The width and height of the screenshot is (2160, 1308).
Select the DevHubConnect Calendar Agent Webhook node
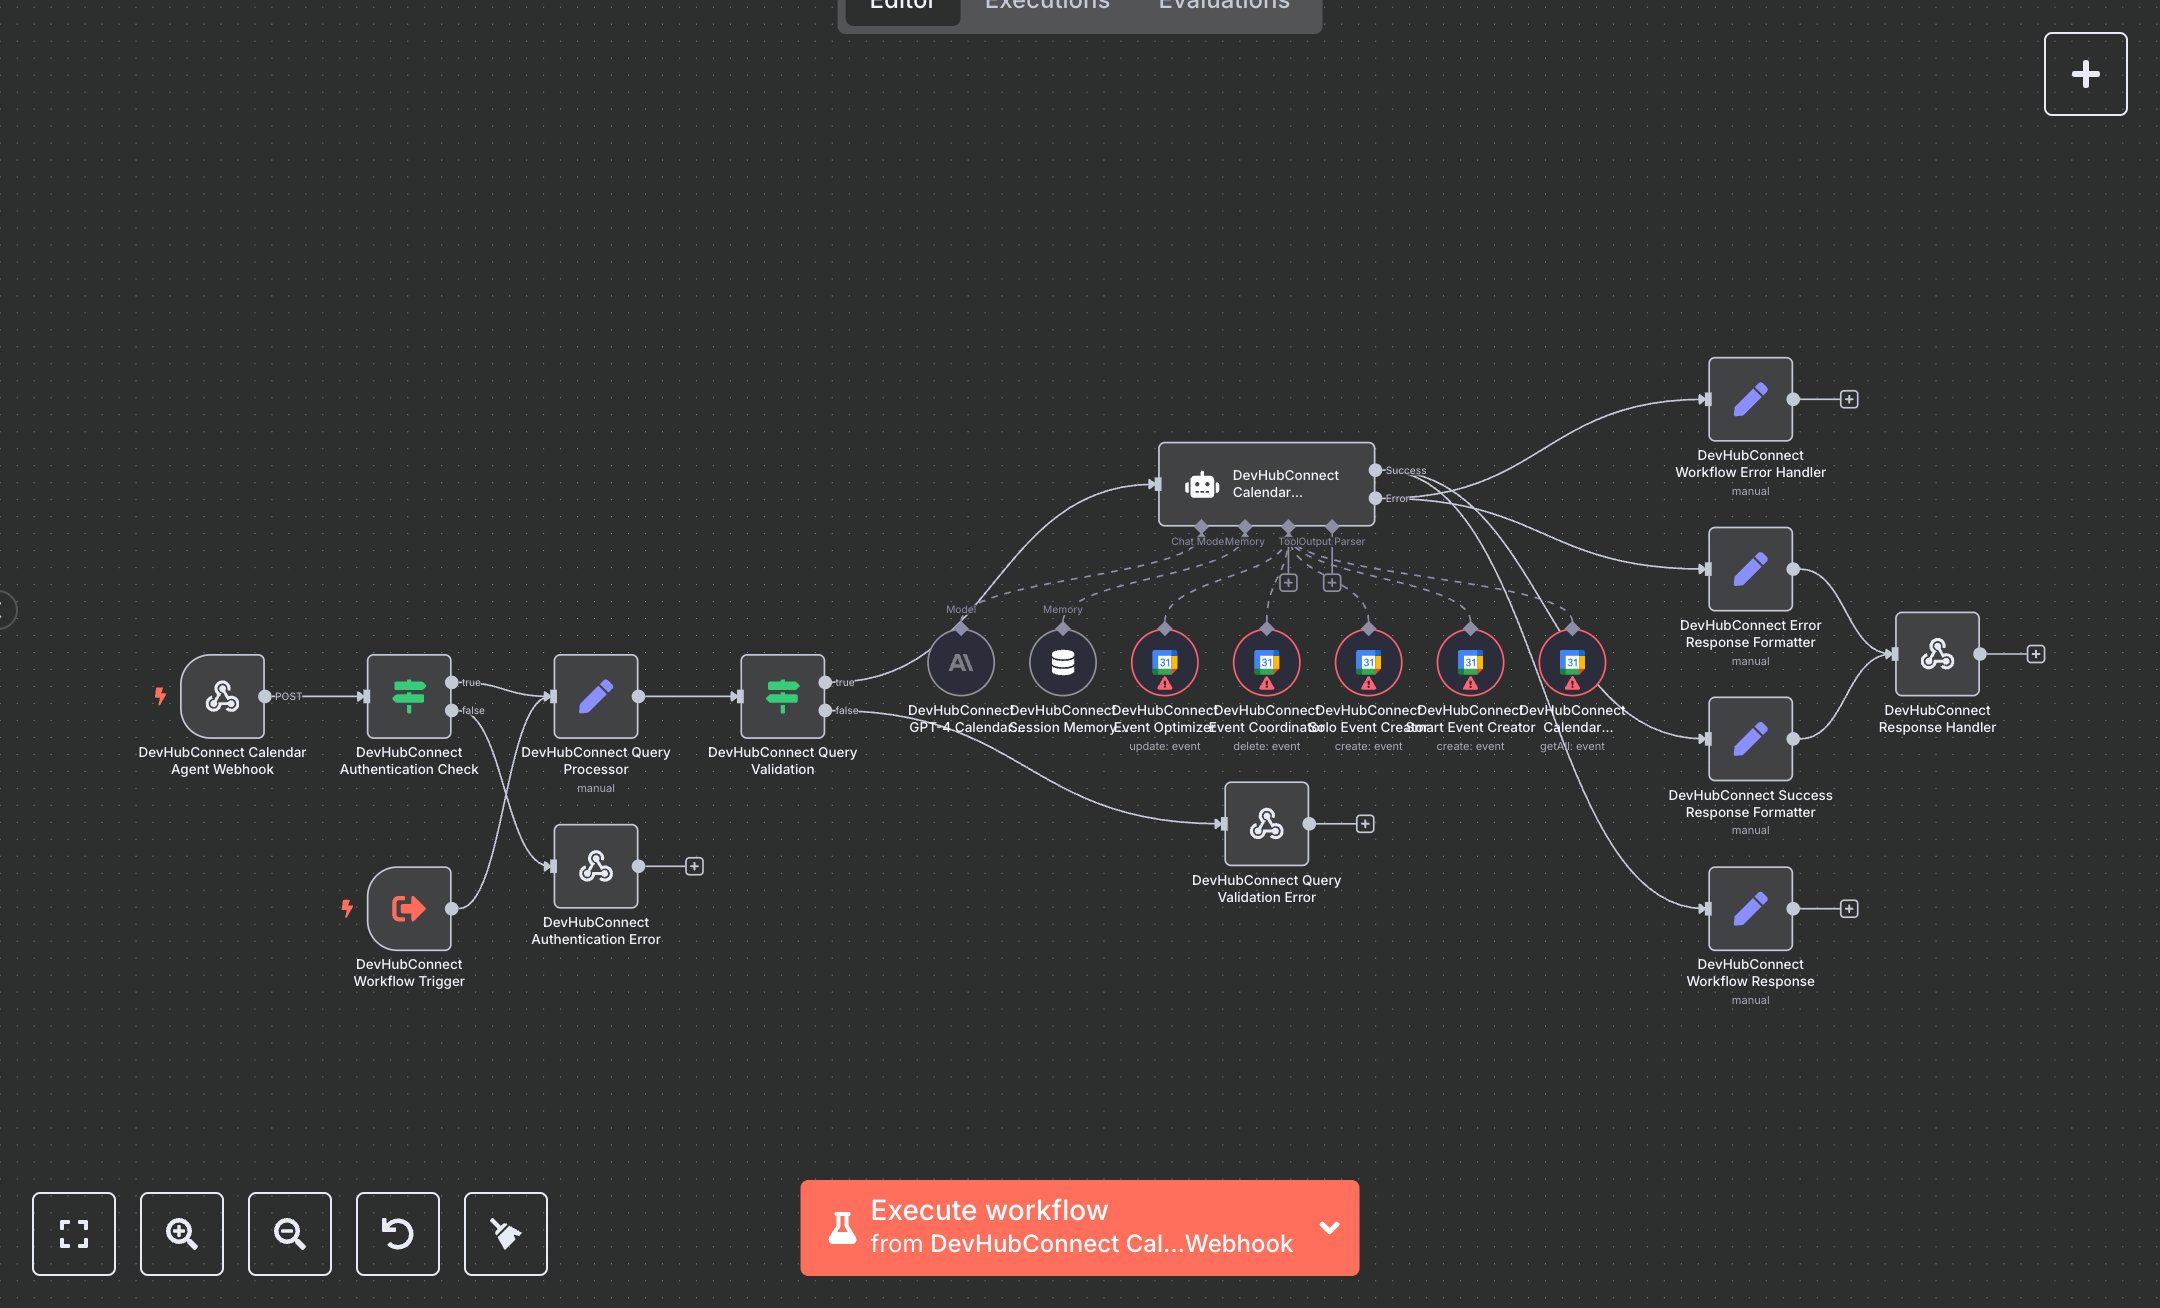pyautogui.click(x=222, y=697)
